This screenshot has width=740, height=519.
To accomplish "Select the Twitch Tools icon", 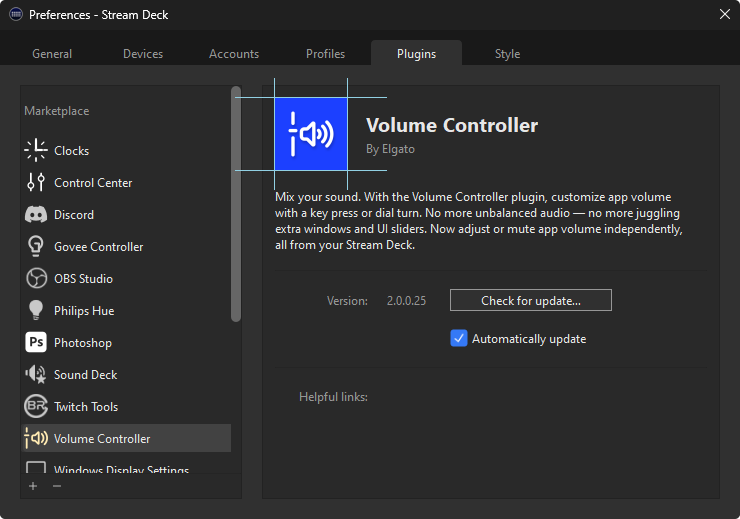I will [x=36, y=406].
